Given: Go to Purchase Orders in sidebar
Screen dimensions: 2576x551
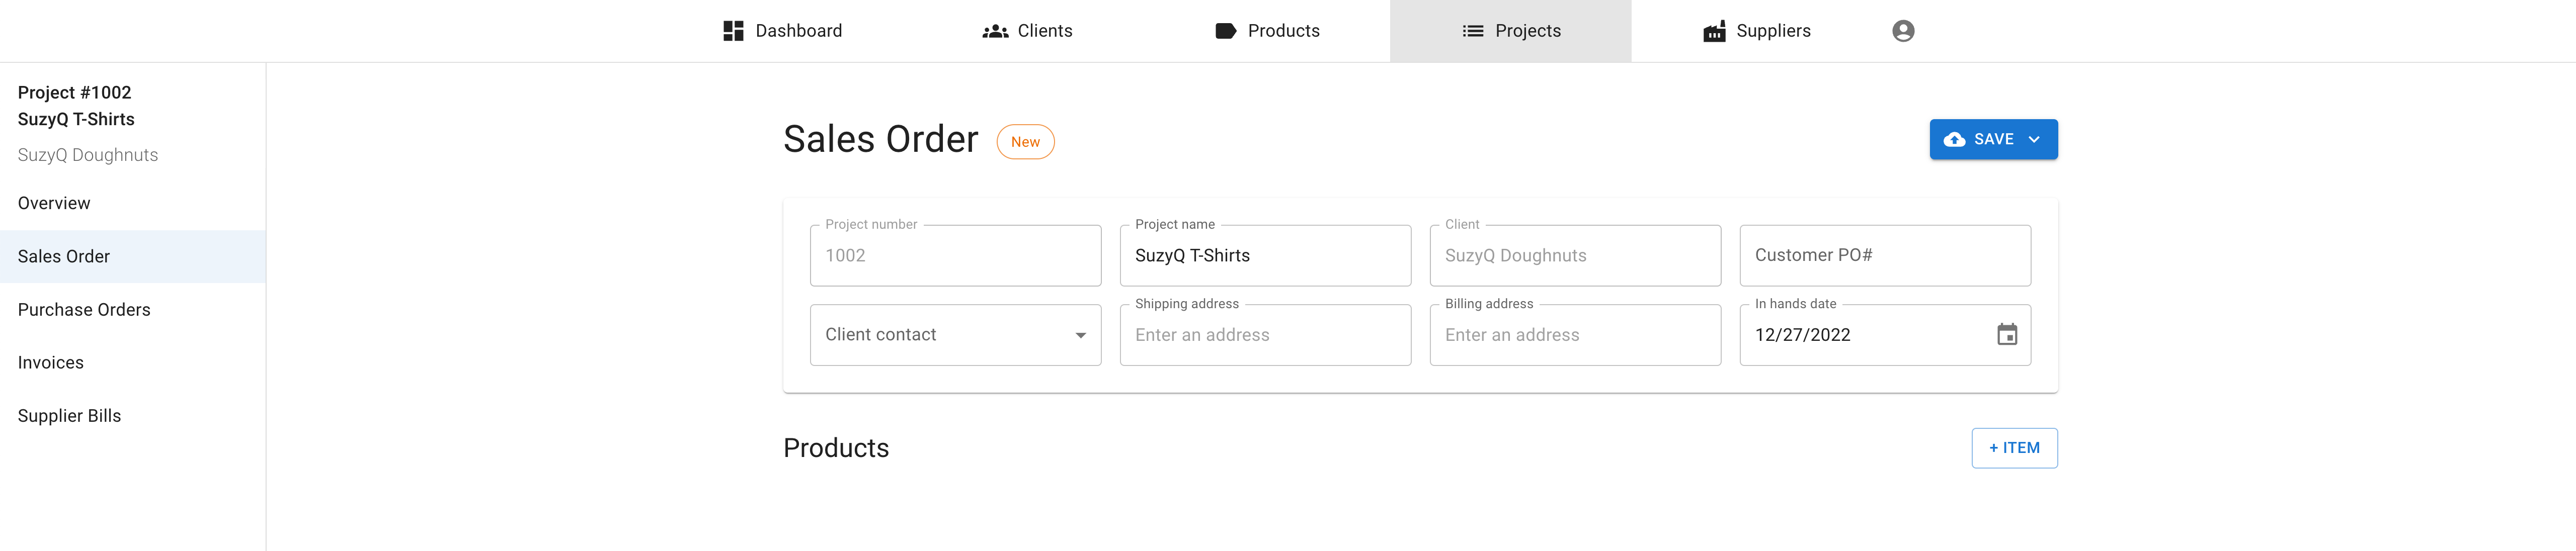Looking at the screenshot, I should pos(84,310).
